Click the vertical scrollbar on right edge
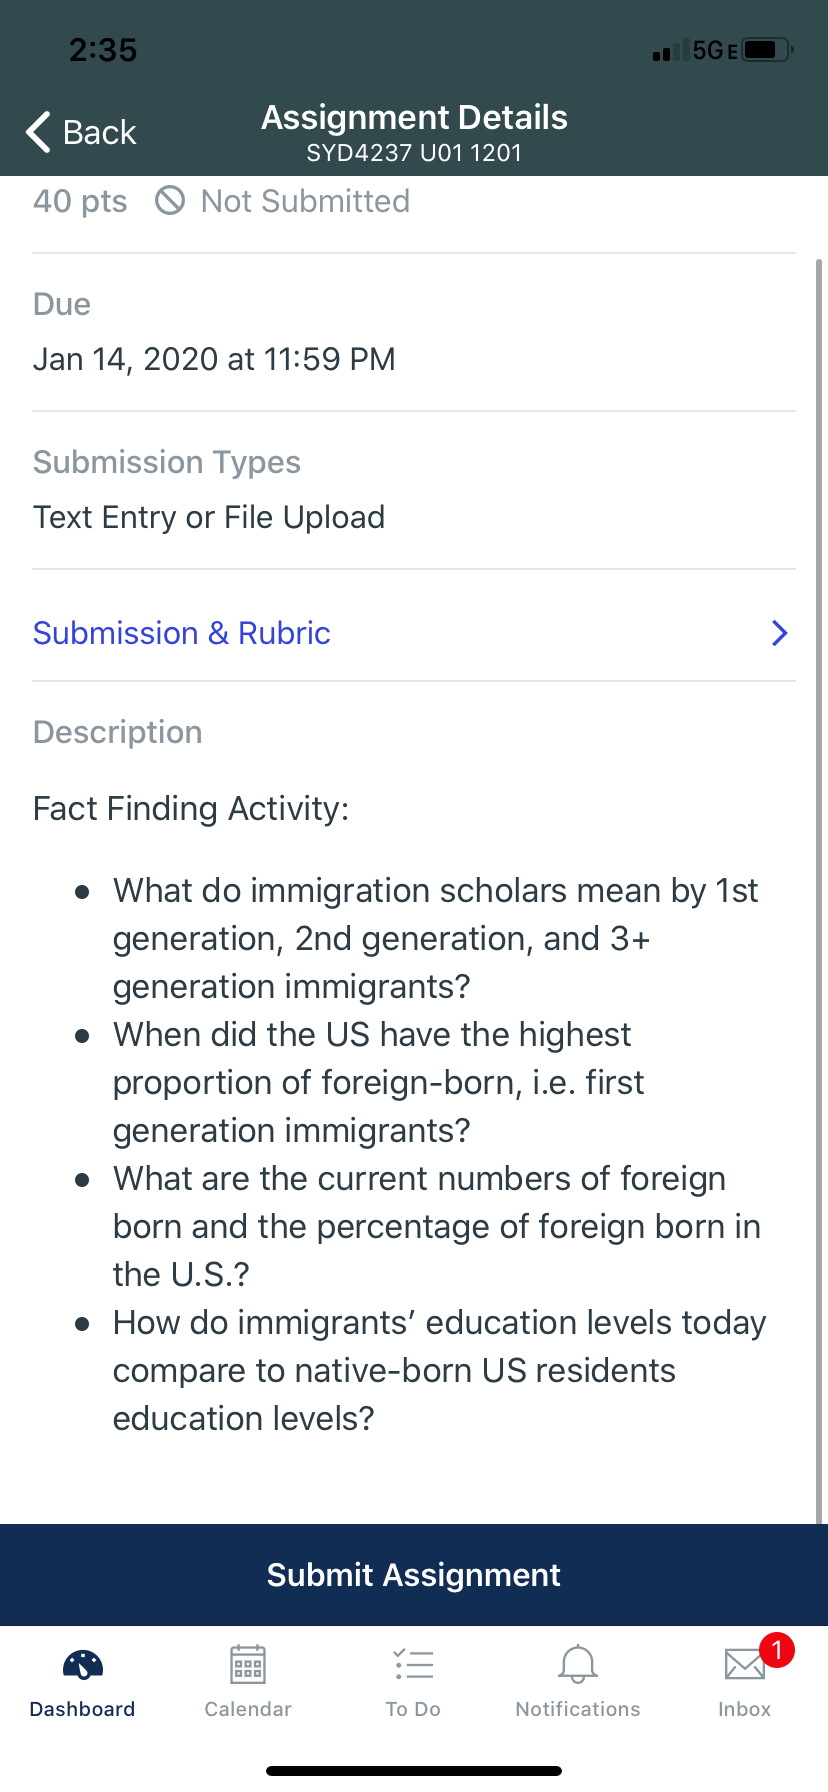The height and width of the screenshot is (1792, 828). coord(820,890)
